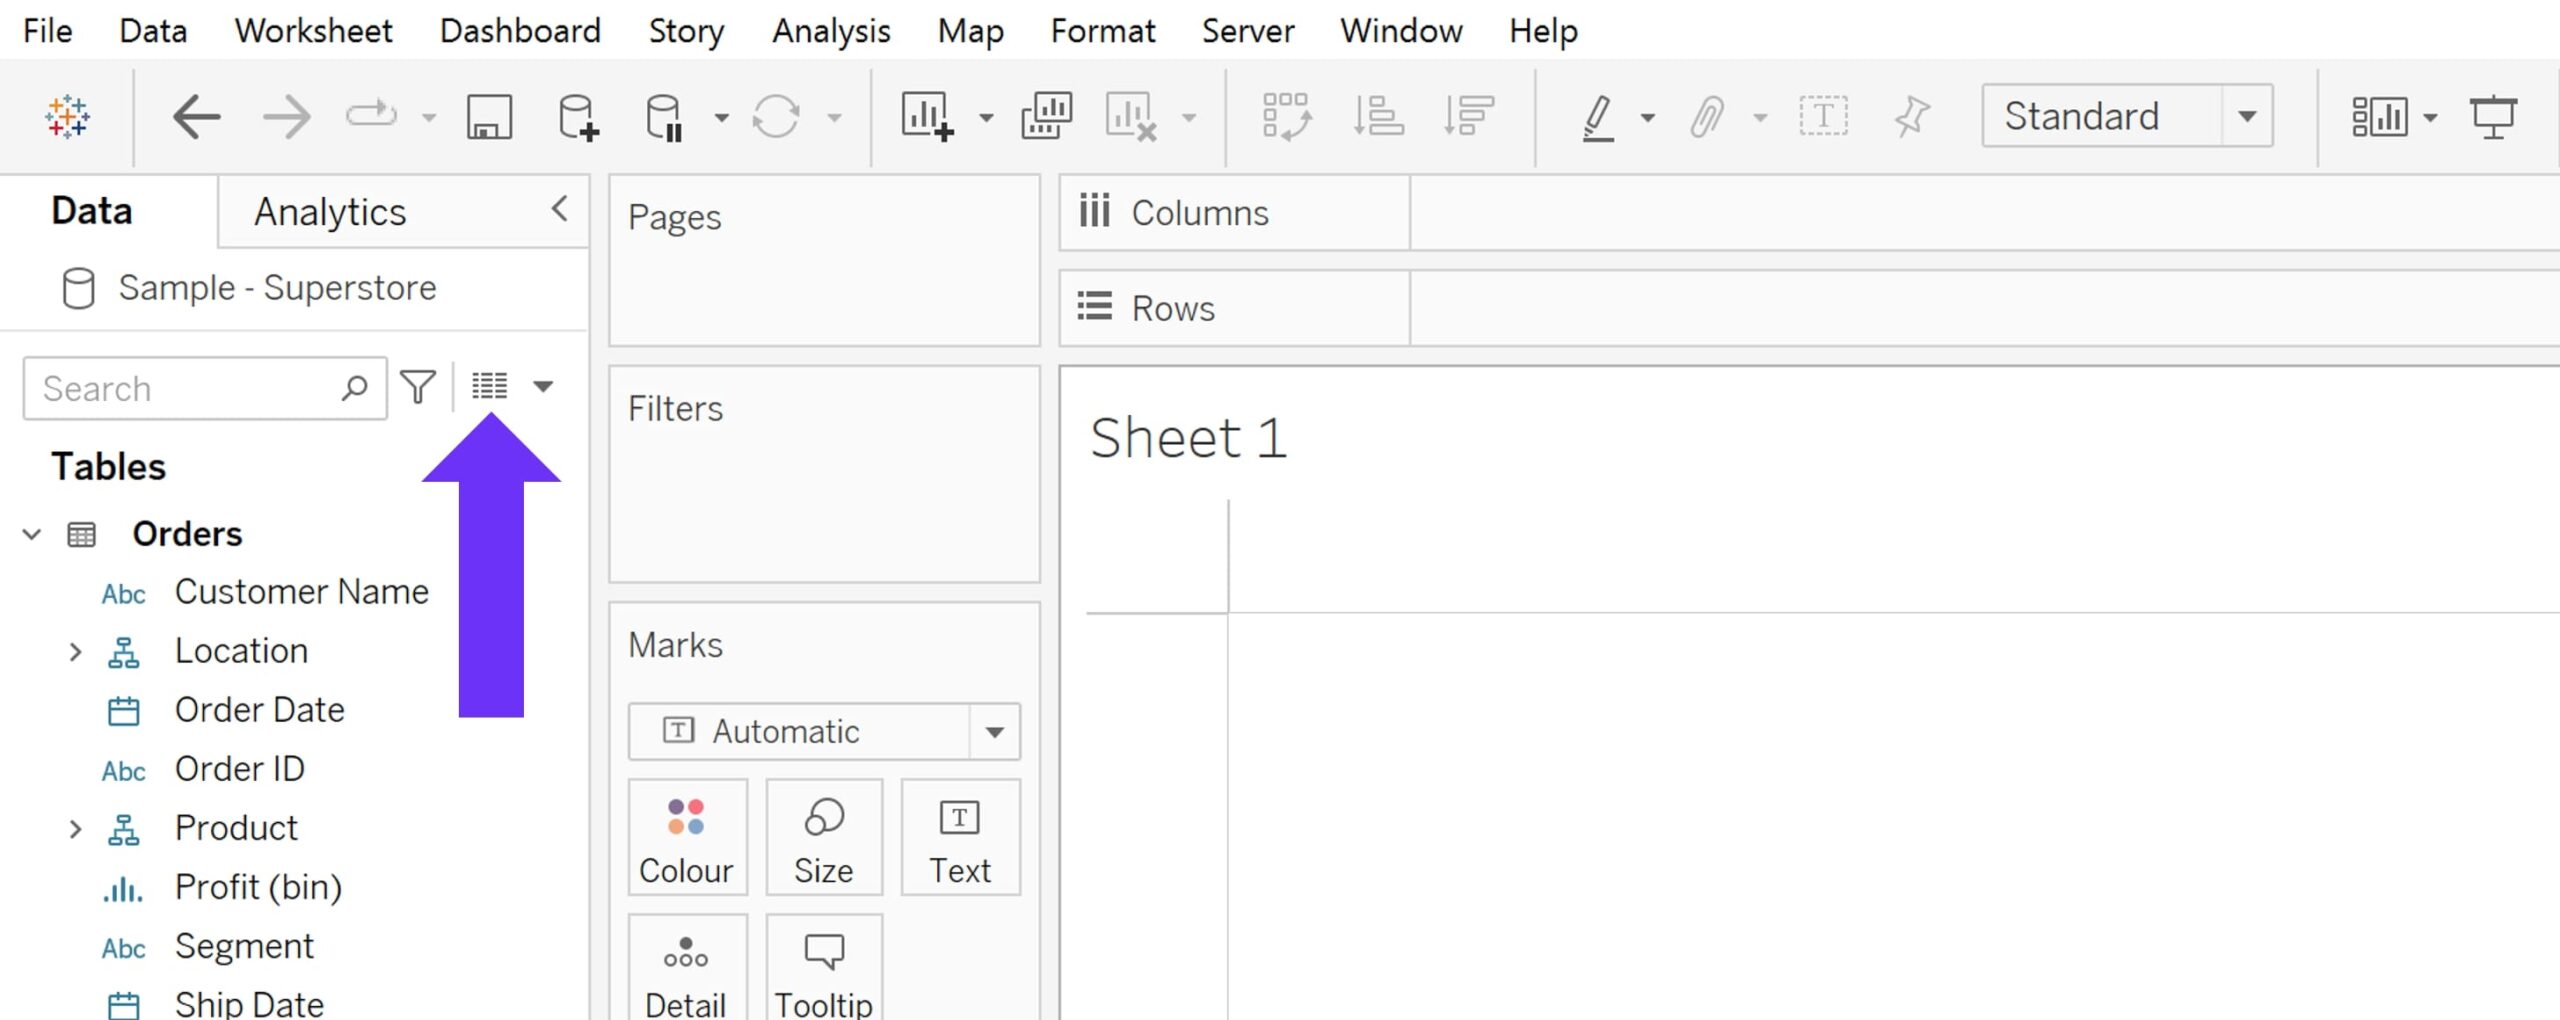This screenshot has height=1020, width=2560.
Task: Expand the Product hierarchy
Action: tap(75, 829)
